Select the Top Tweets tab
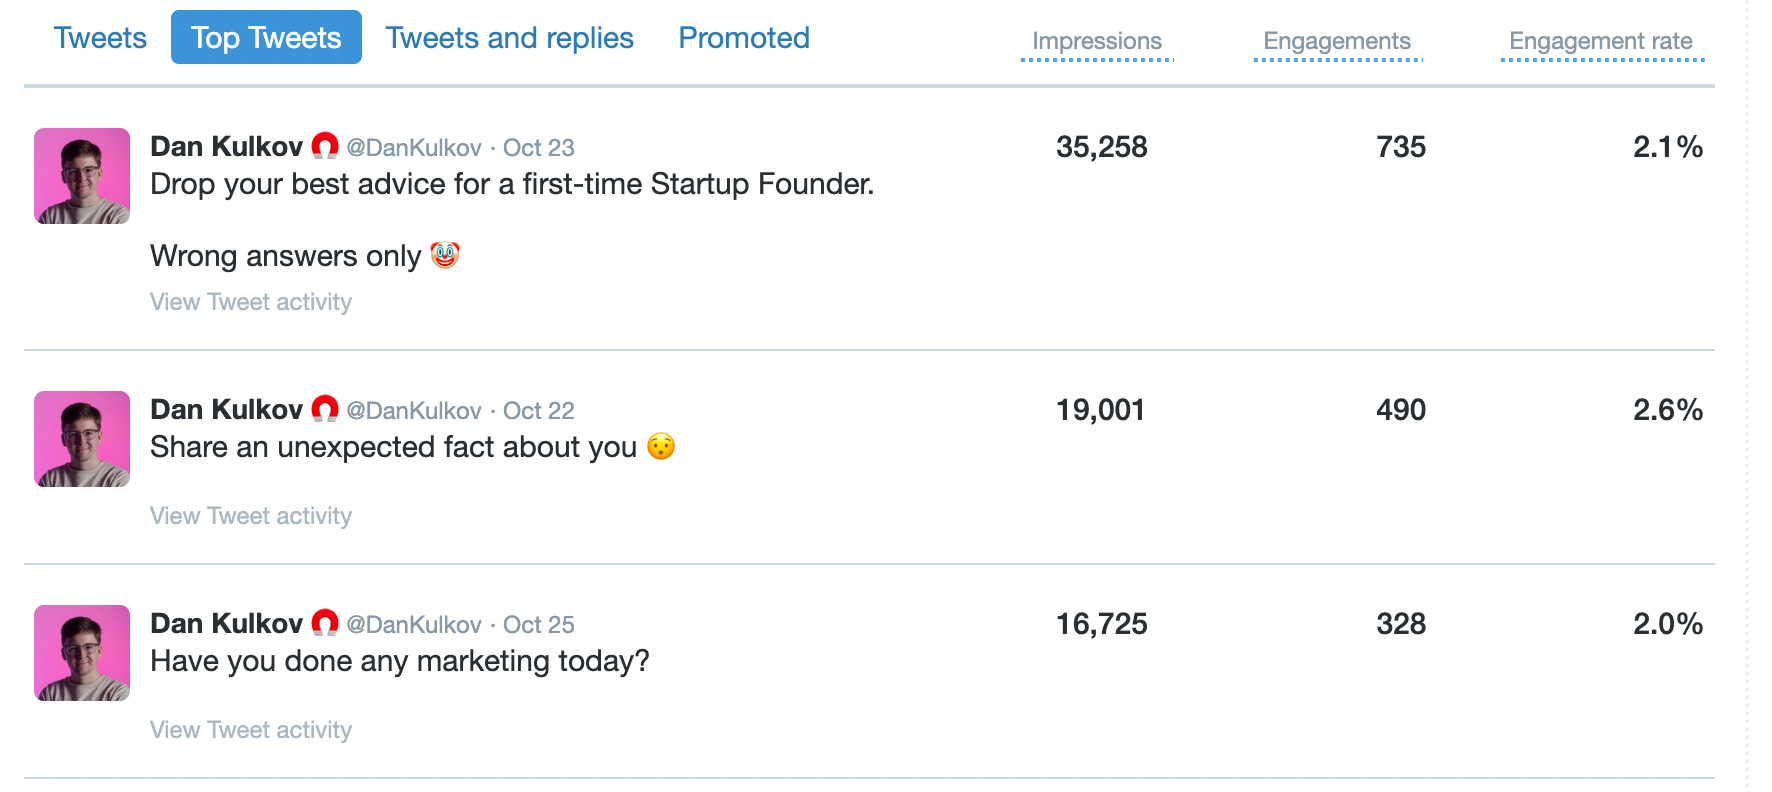 (x=266, y=37)
